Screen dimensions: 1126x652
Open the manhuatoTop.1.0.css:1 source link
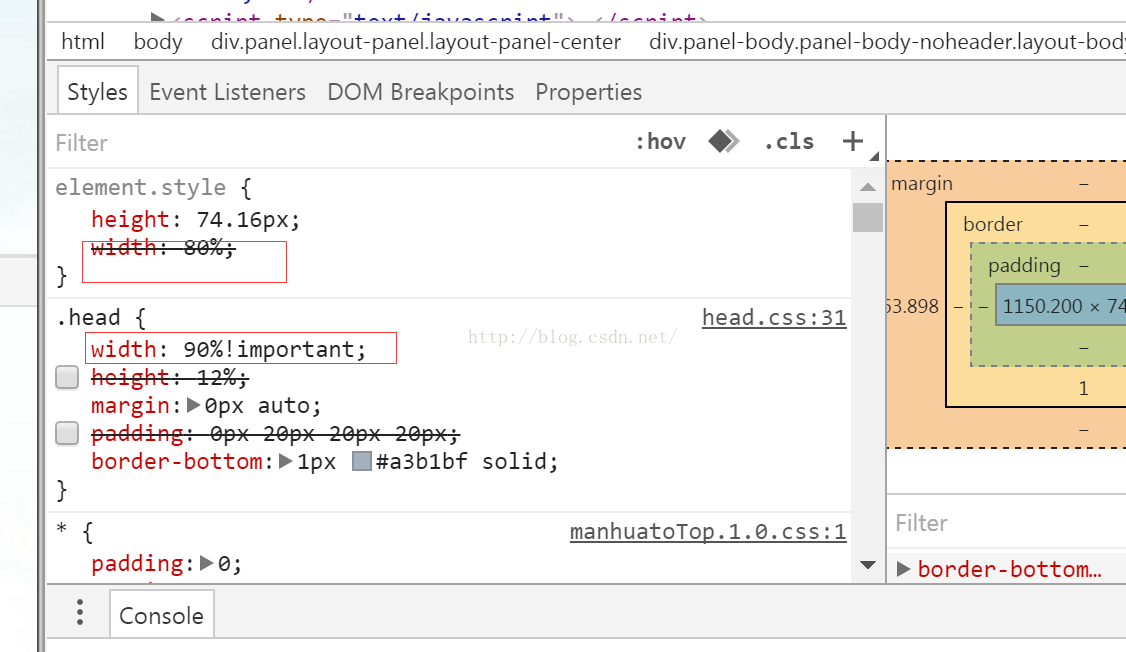pyautogui.click(x=708, y=531)
